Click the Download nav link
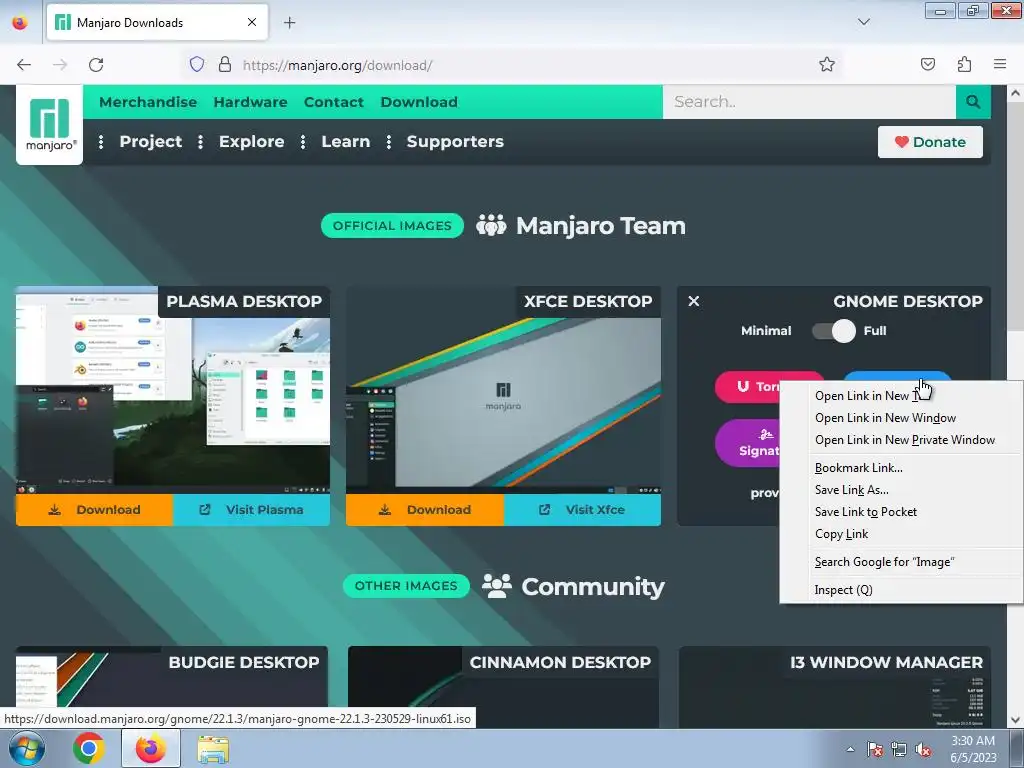This screenshot has width=1024, height=768. [419, 102]
